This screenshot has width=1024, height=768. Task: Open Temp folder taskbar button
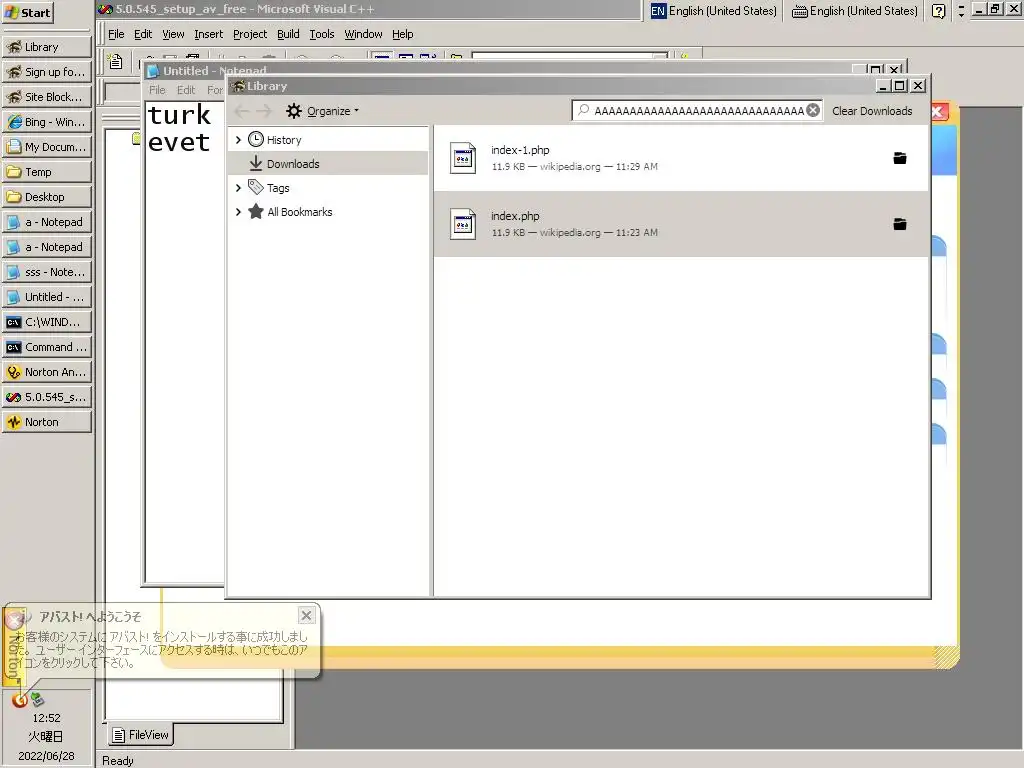coord(46,172)
